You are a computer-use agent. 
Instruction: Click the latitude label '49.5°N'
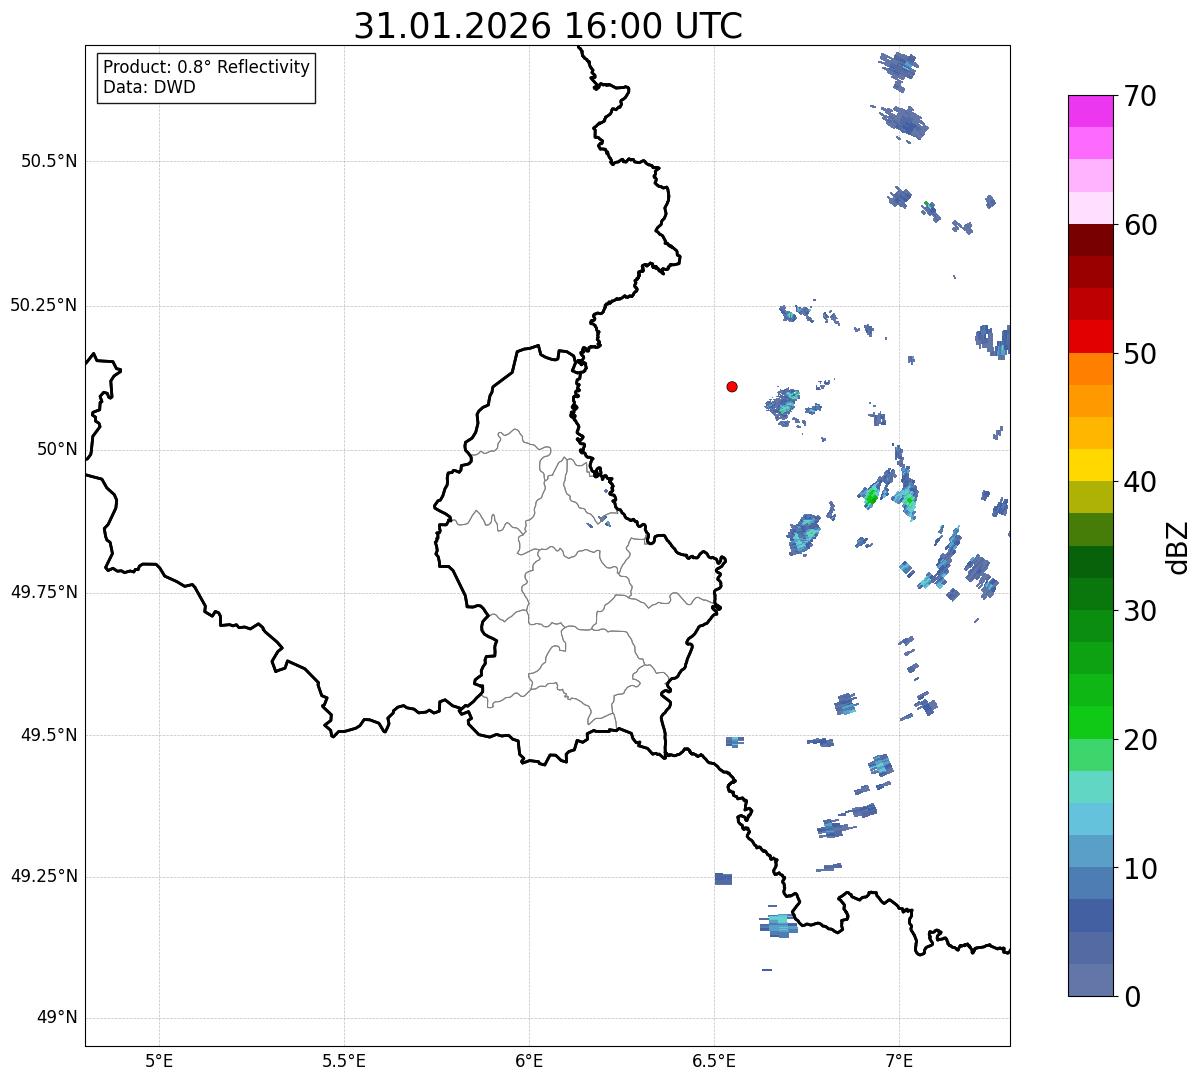click(x=49, y=735)
